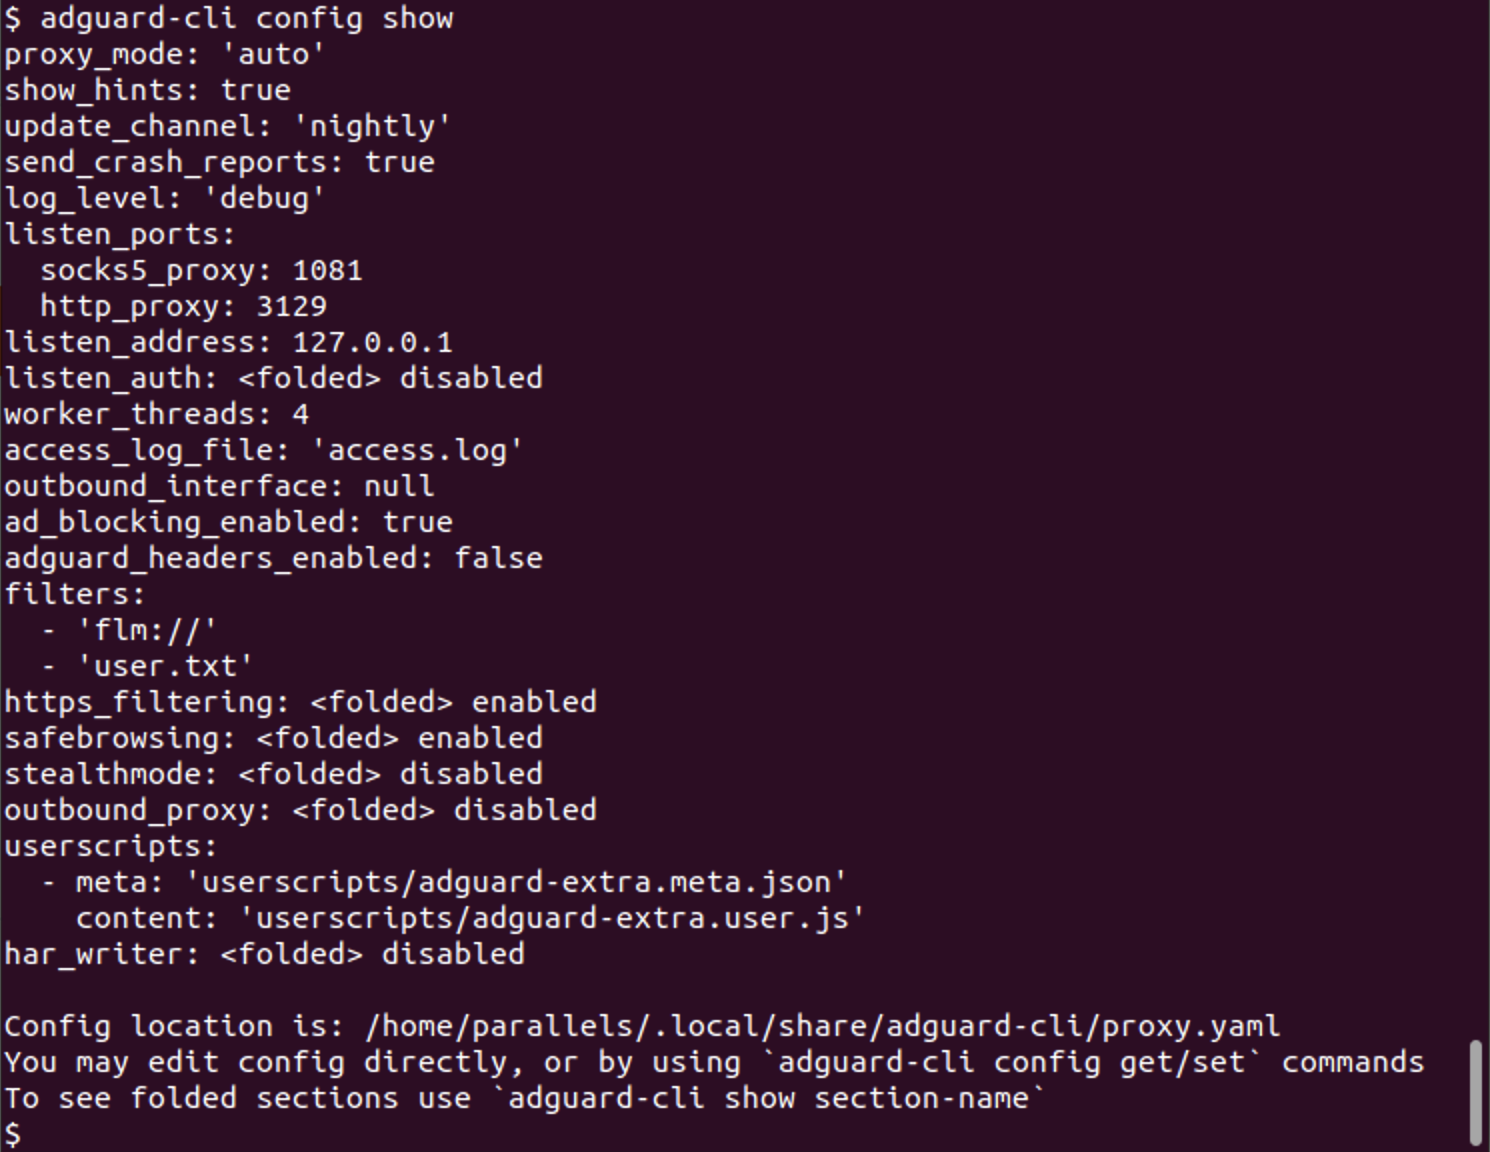Click the 'user.txt' filter entry

[165, 666]
